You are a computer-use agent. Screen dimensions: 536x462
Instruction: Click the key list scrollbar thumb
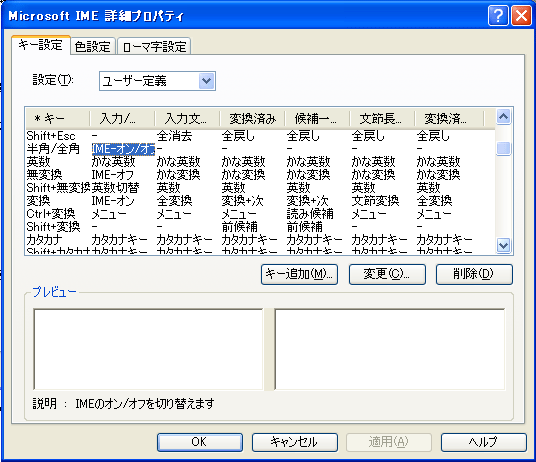504,149
